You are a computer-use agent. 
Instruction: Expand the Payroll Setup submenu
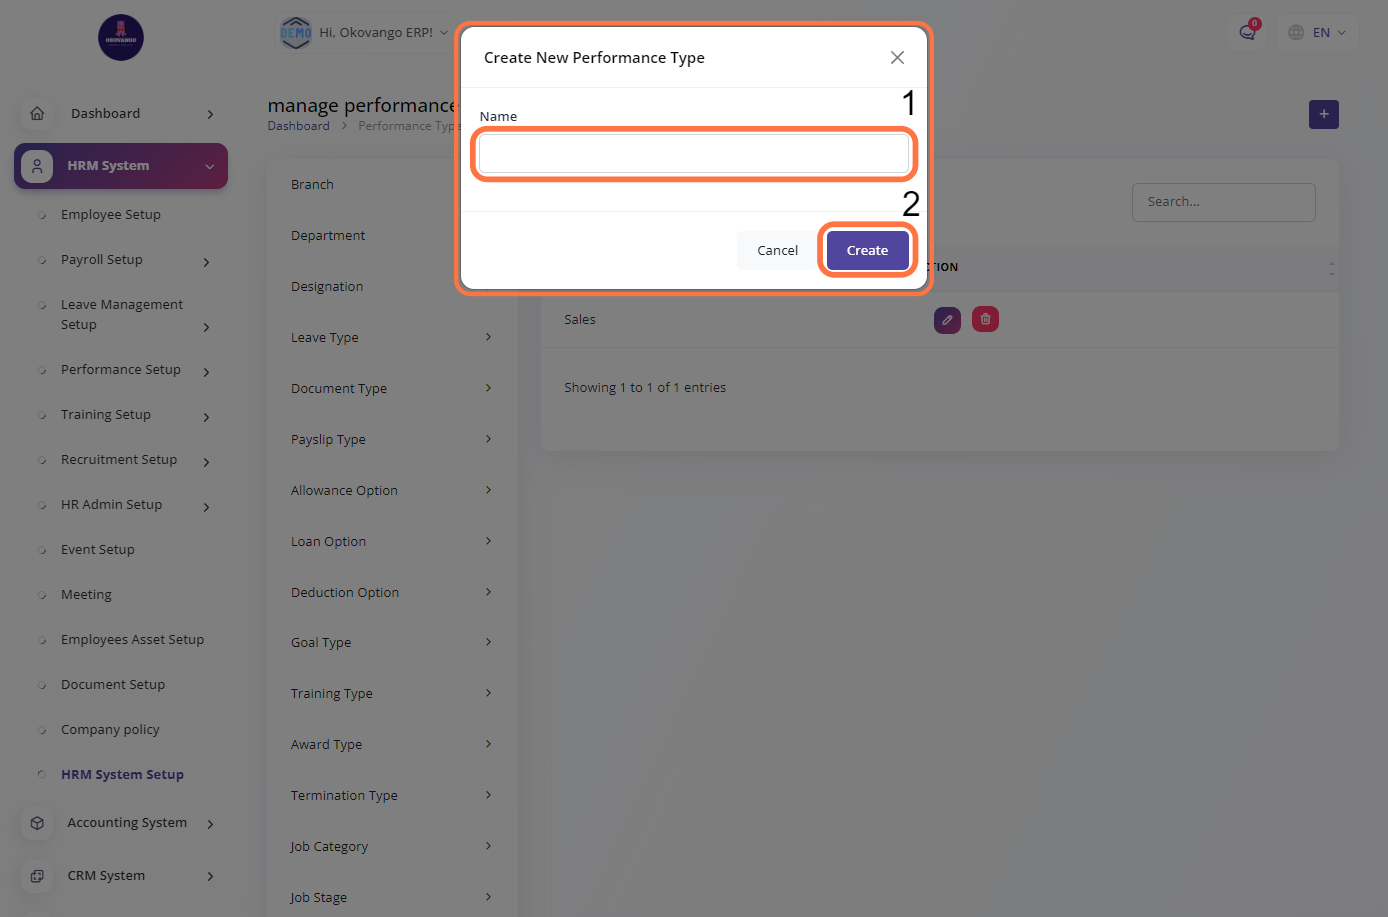pos(206,261)
